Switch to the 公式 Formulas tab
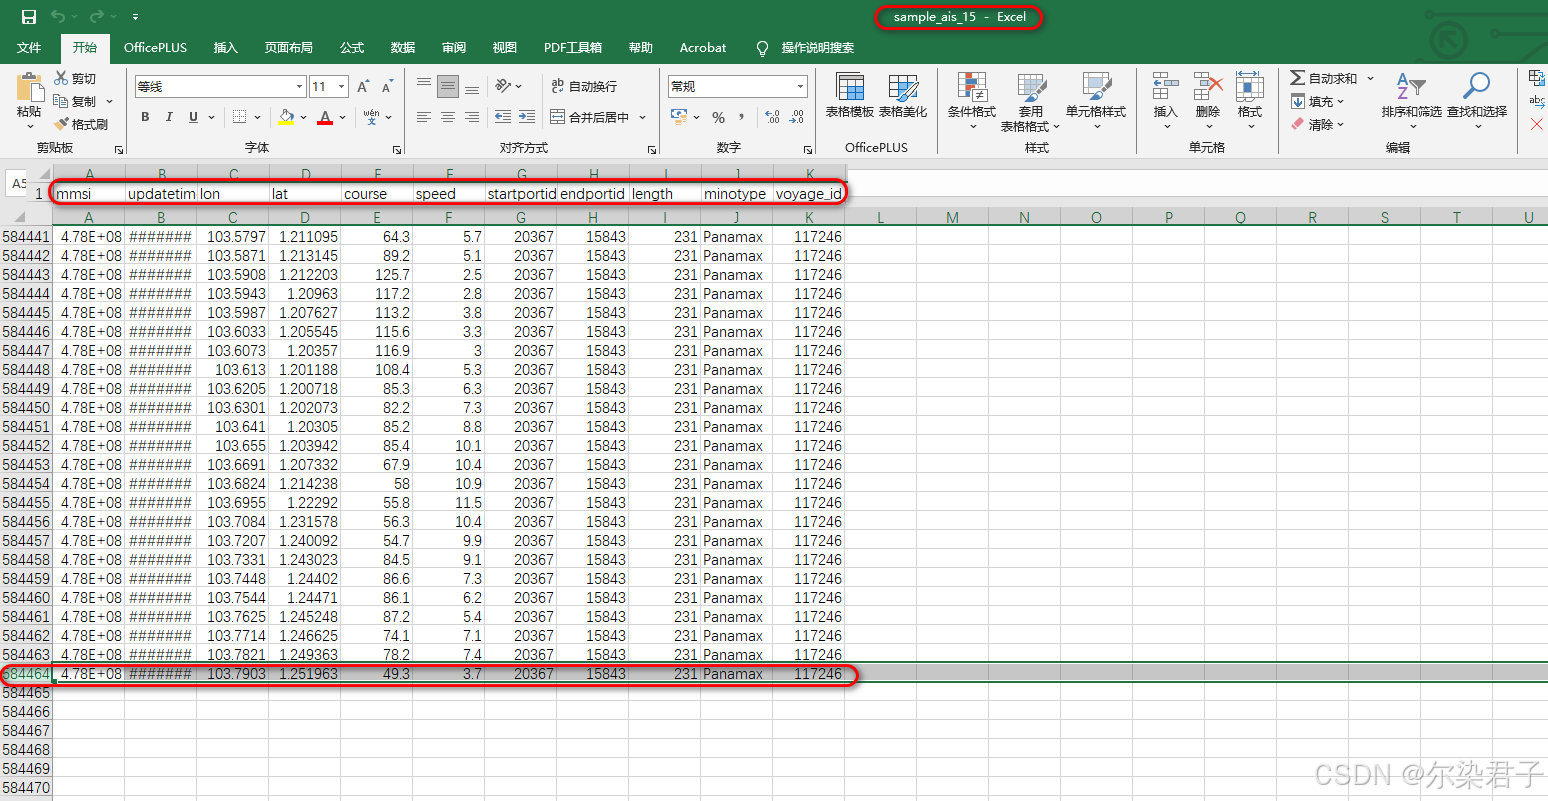The height and width of the screenshot is (801, 1548). pos(352,47)
